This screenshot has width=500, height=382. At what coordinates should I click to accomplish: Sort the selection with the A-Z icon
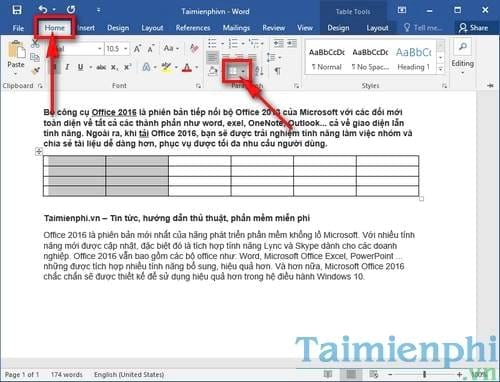pyautogui.click(x=259, y=71)
